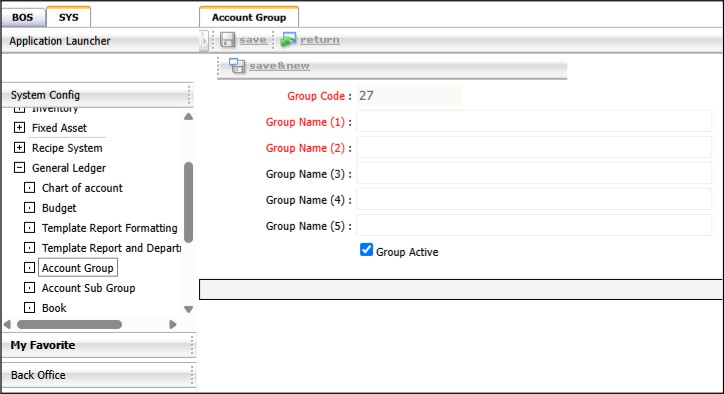Expand the Recipe System tree node
This screenshot has height=394, width=724.
pyautogui.click(x=19, y=147)
